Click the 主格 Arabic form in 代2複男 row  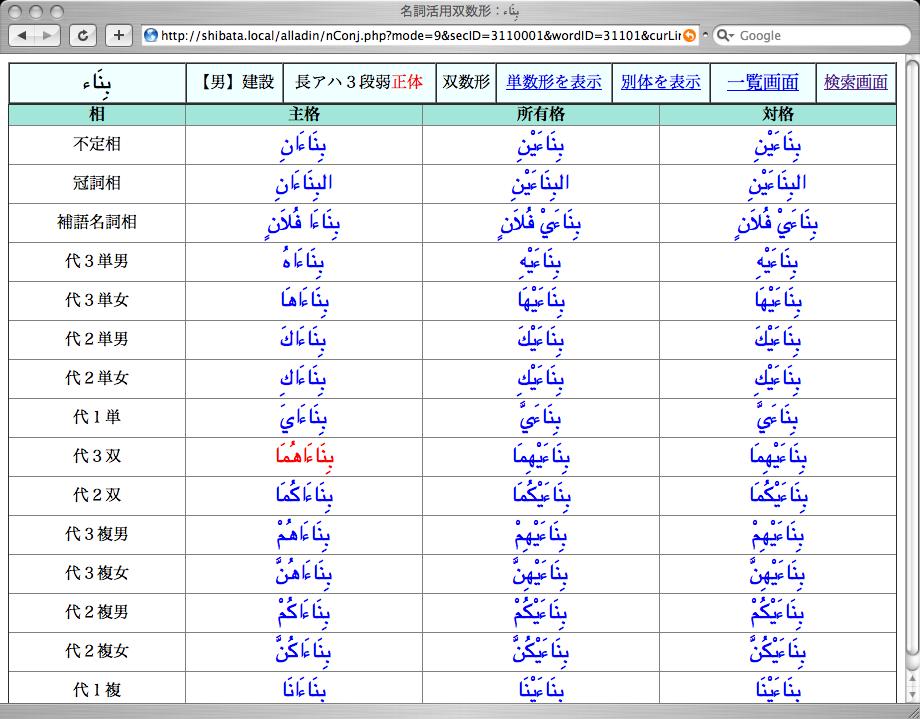pos(304,613)
